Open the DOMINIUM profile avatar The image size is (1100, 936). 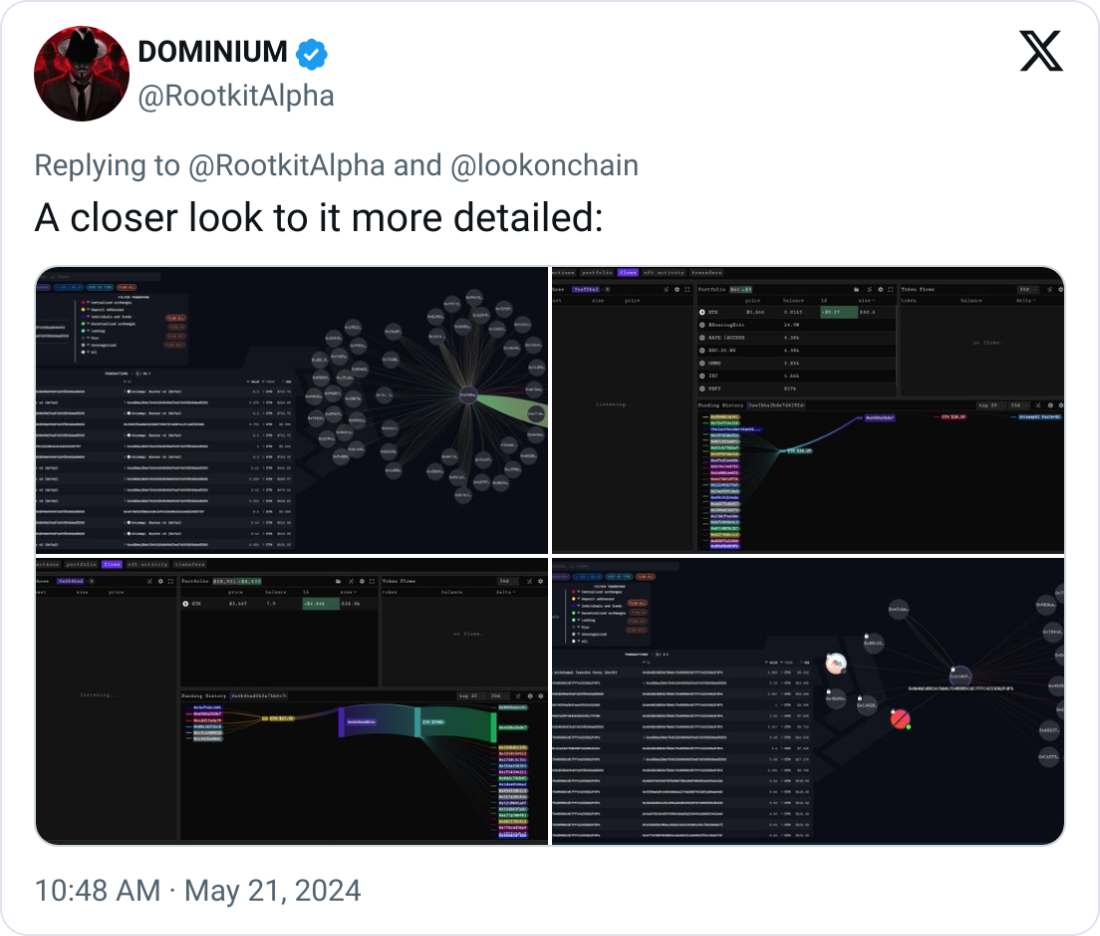tap(77, 78)
